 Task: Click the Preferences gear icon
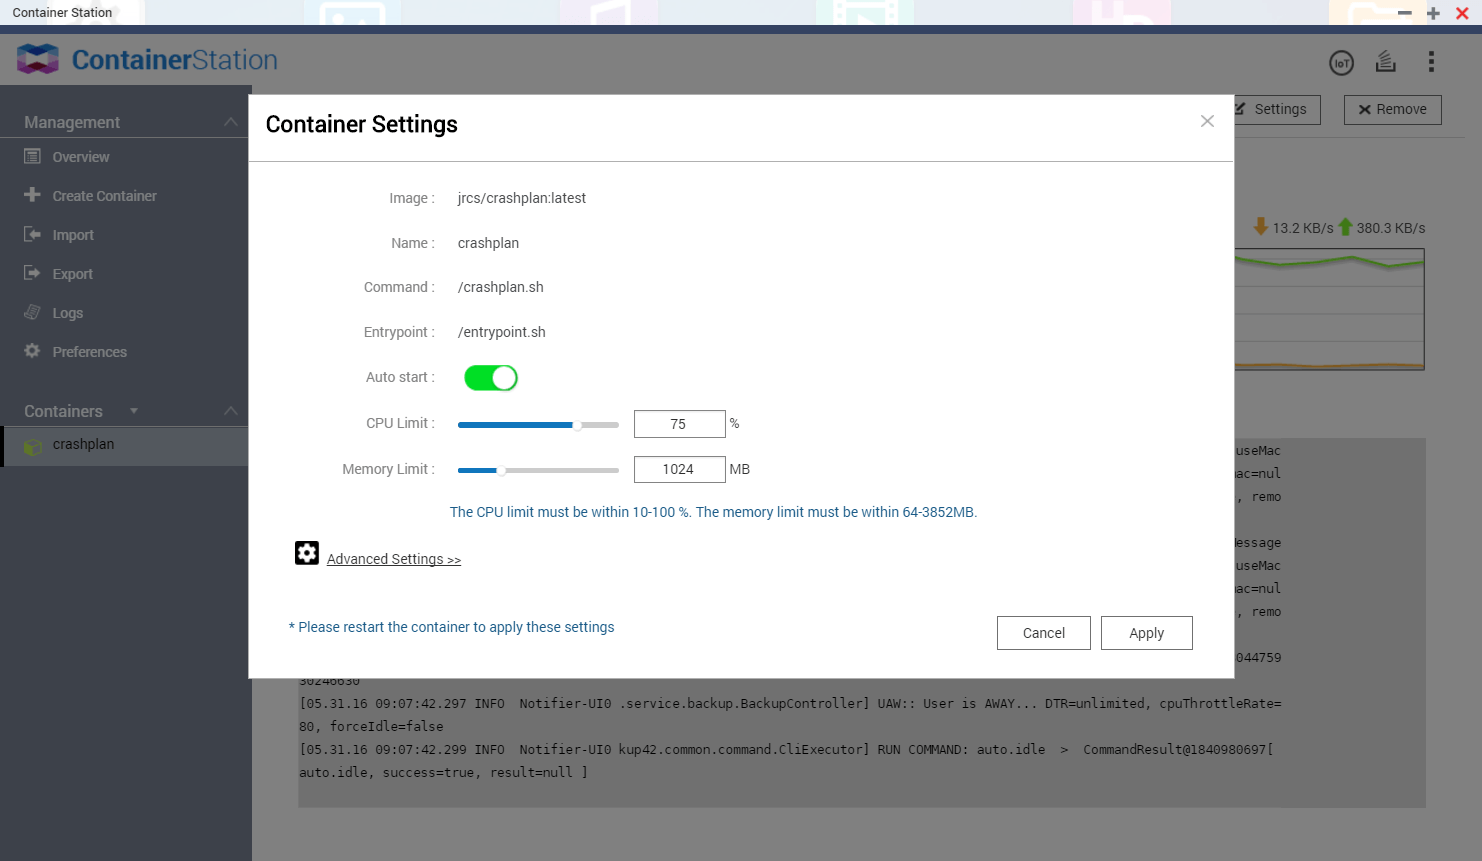(32, 351)
